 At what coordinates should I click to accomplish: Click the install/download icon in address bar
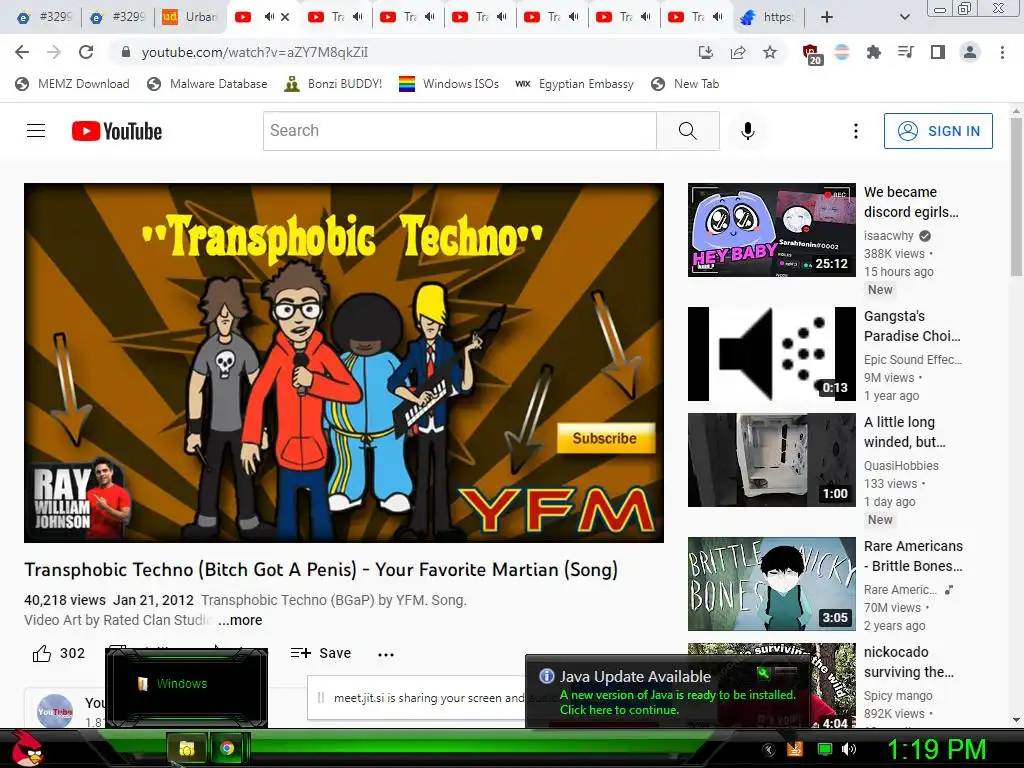pos(706,52)
